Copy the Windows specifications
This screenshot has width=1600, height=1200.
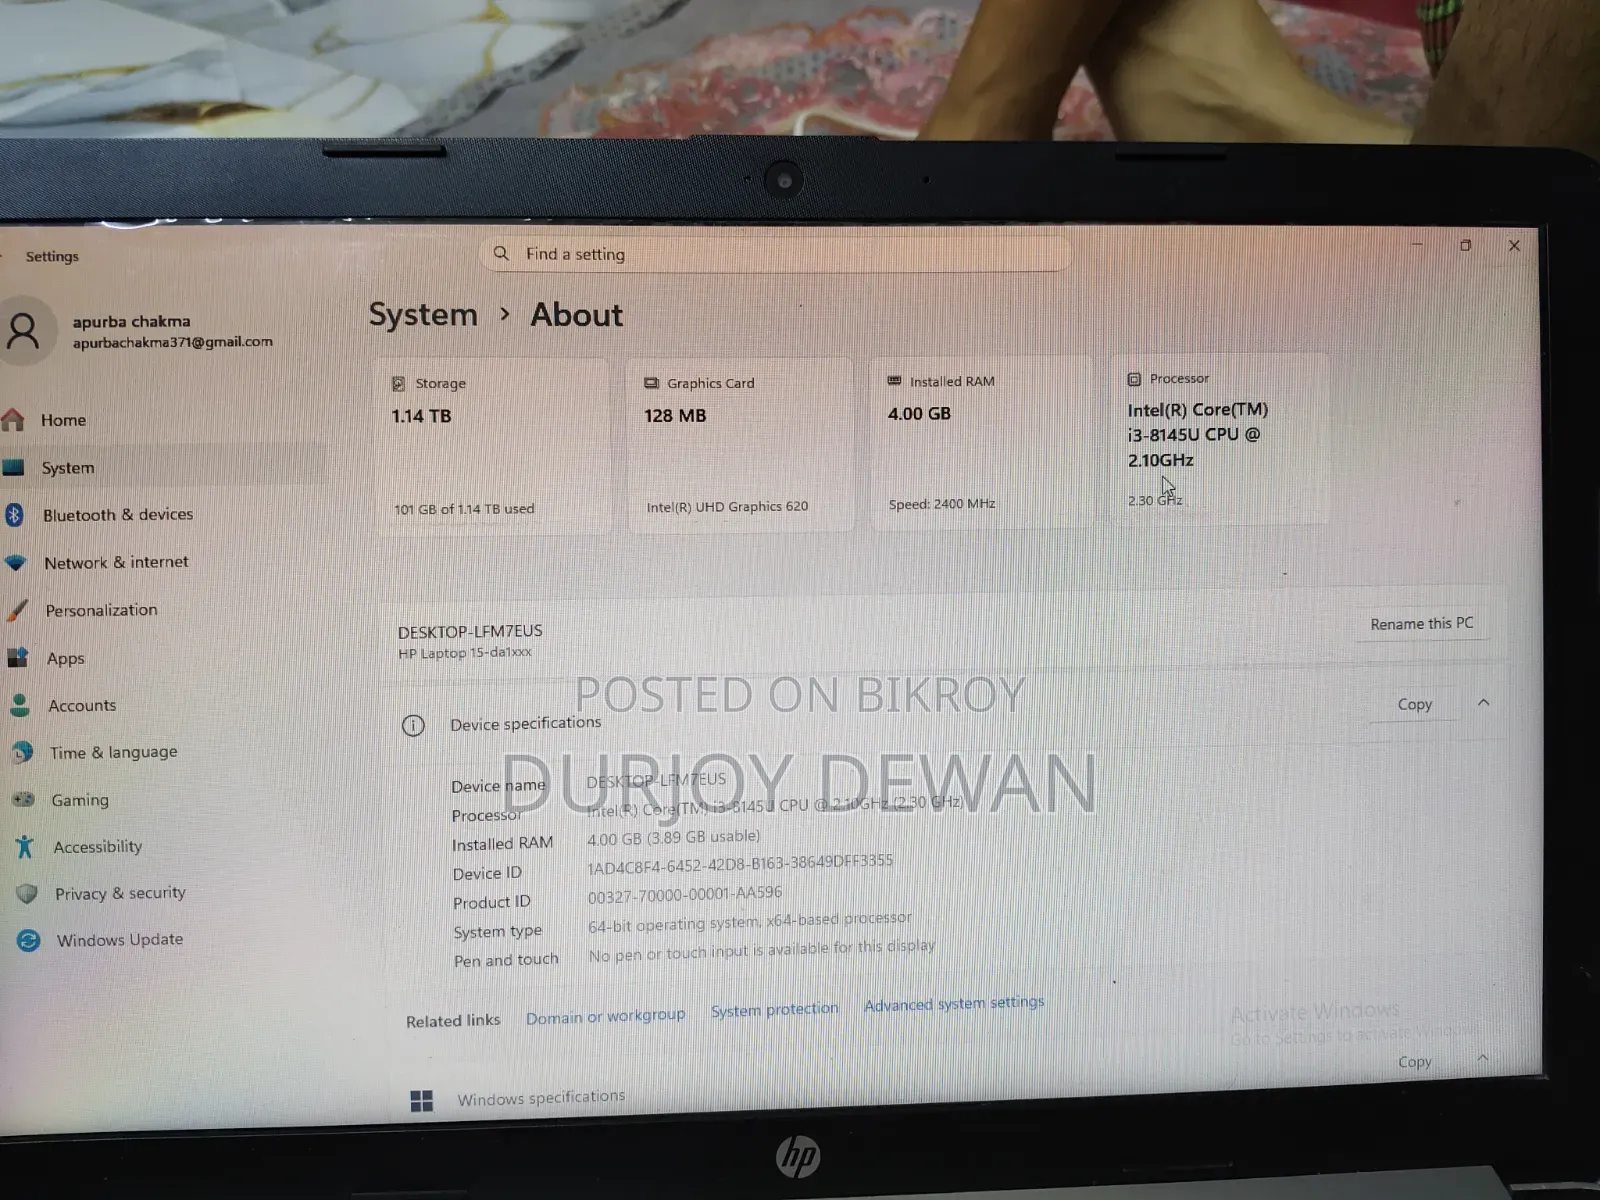point(1414,1062)
